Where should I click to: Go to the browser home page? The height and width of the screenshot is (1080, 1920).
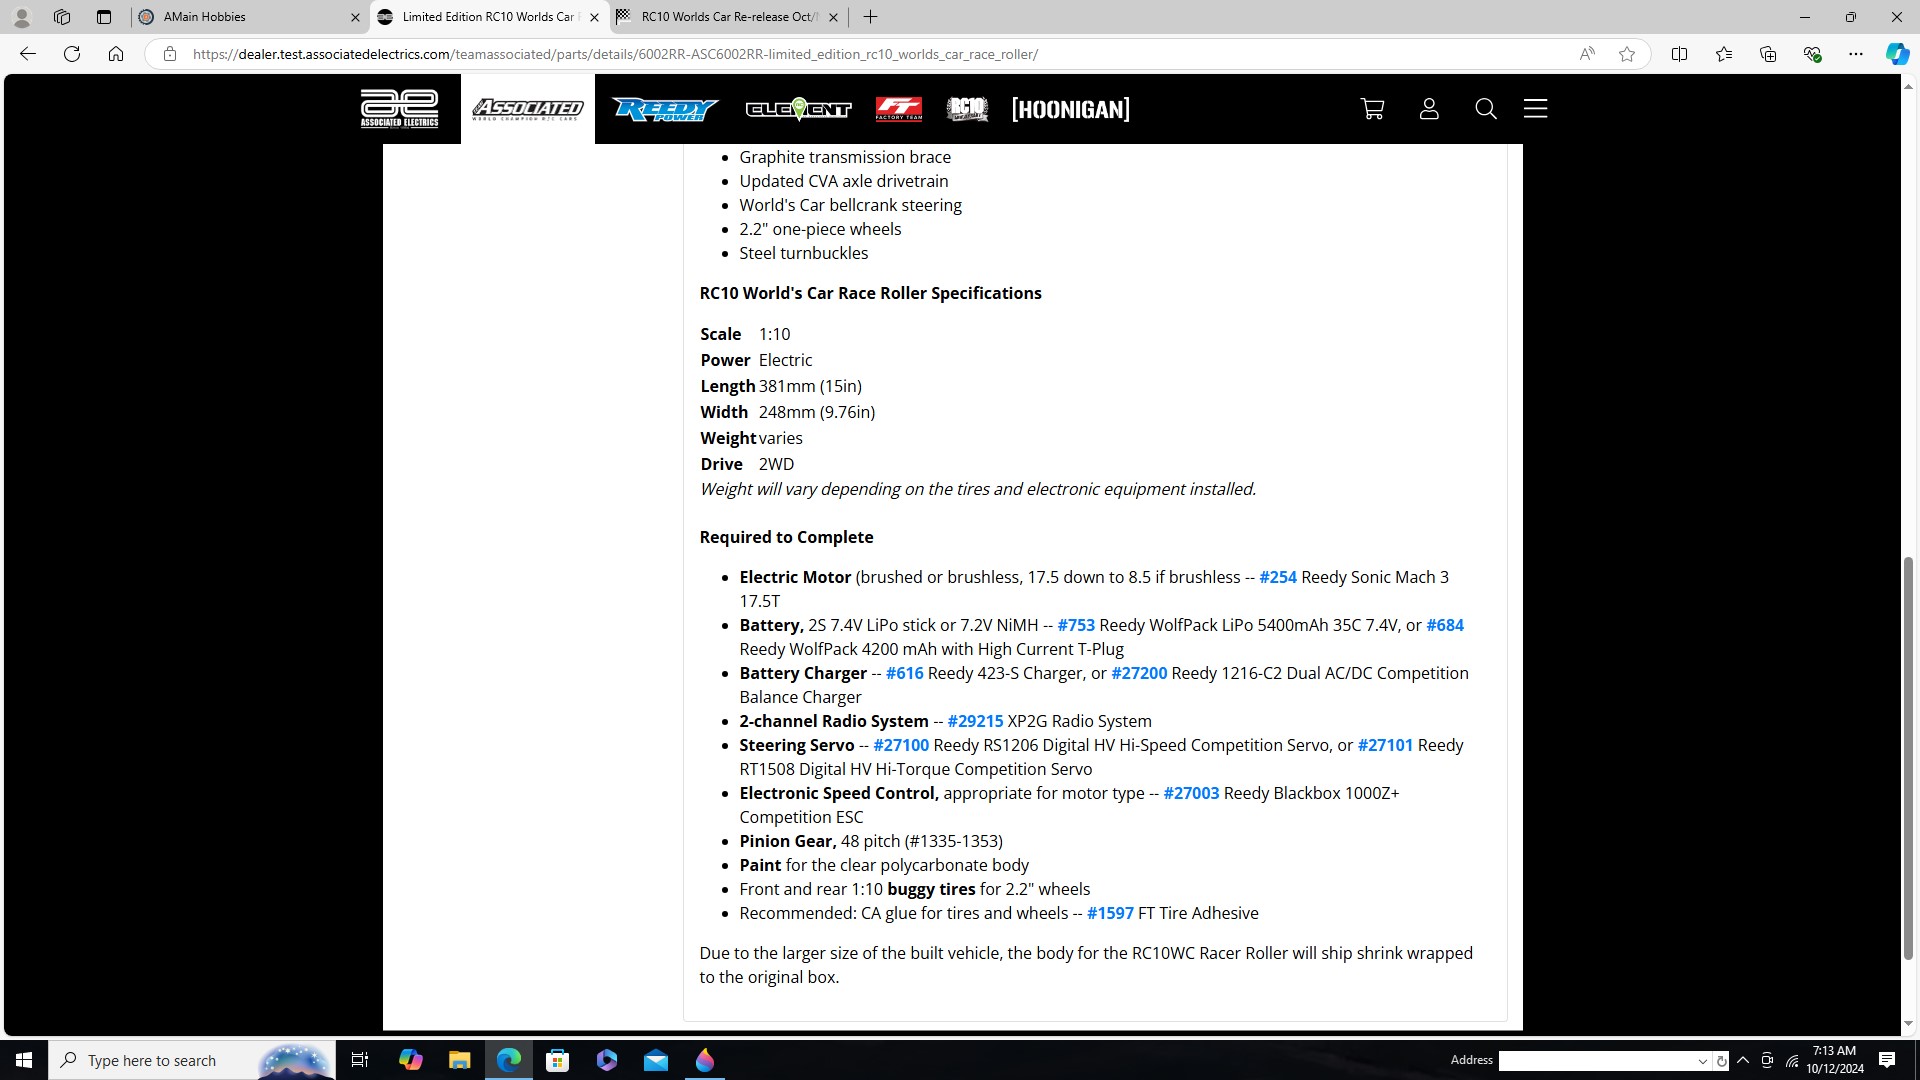pos(116,54)
